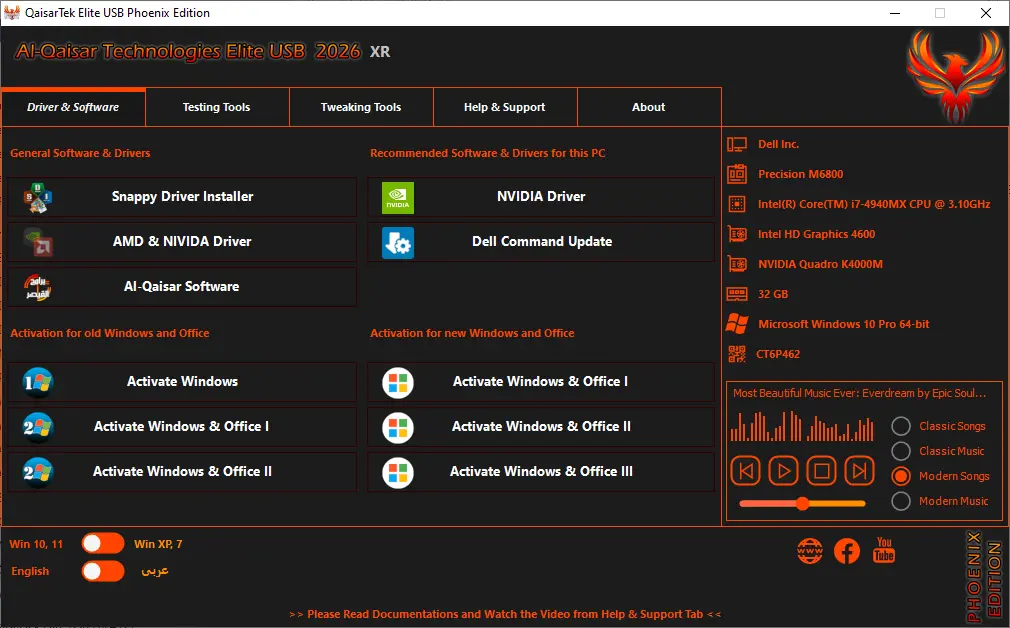Stop the music playback
The height and width of the screenshot is (628, 1010).
click(x=821, y=471)
